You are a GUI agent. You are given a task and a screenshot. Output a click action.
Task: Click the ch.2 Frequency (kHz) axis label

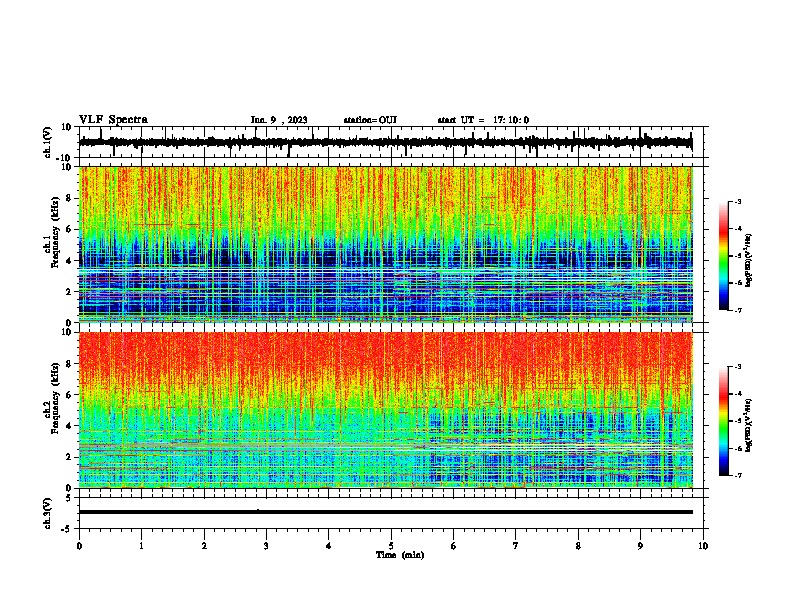click(x=52, y=398)
